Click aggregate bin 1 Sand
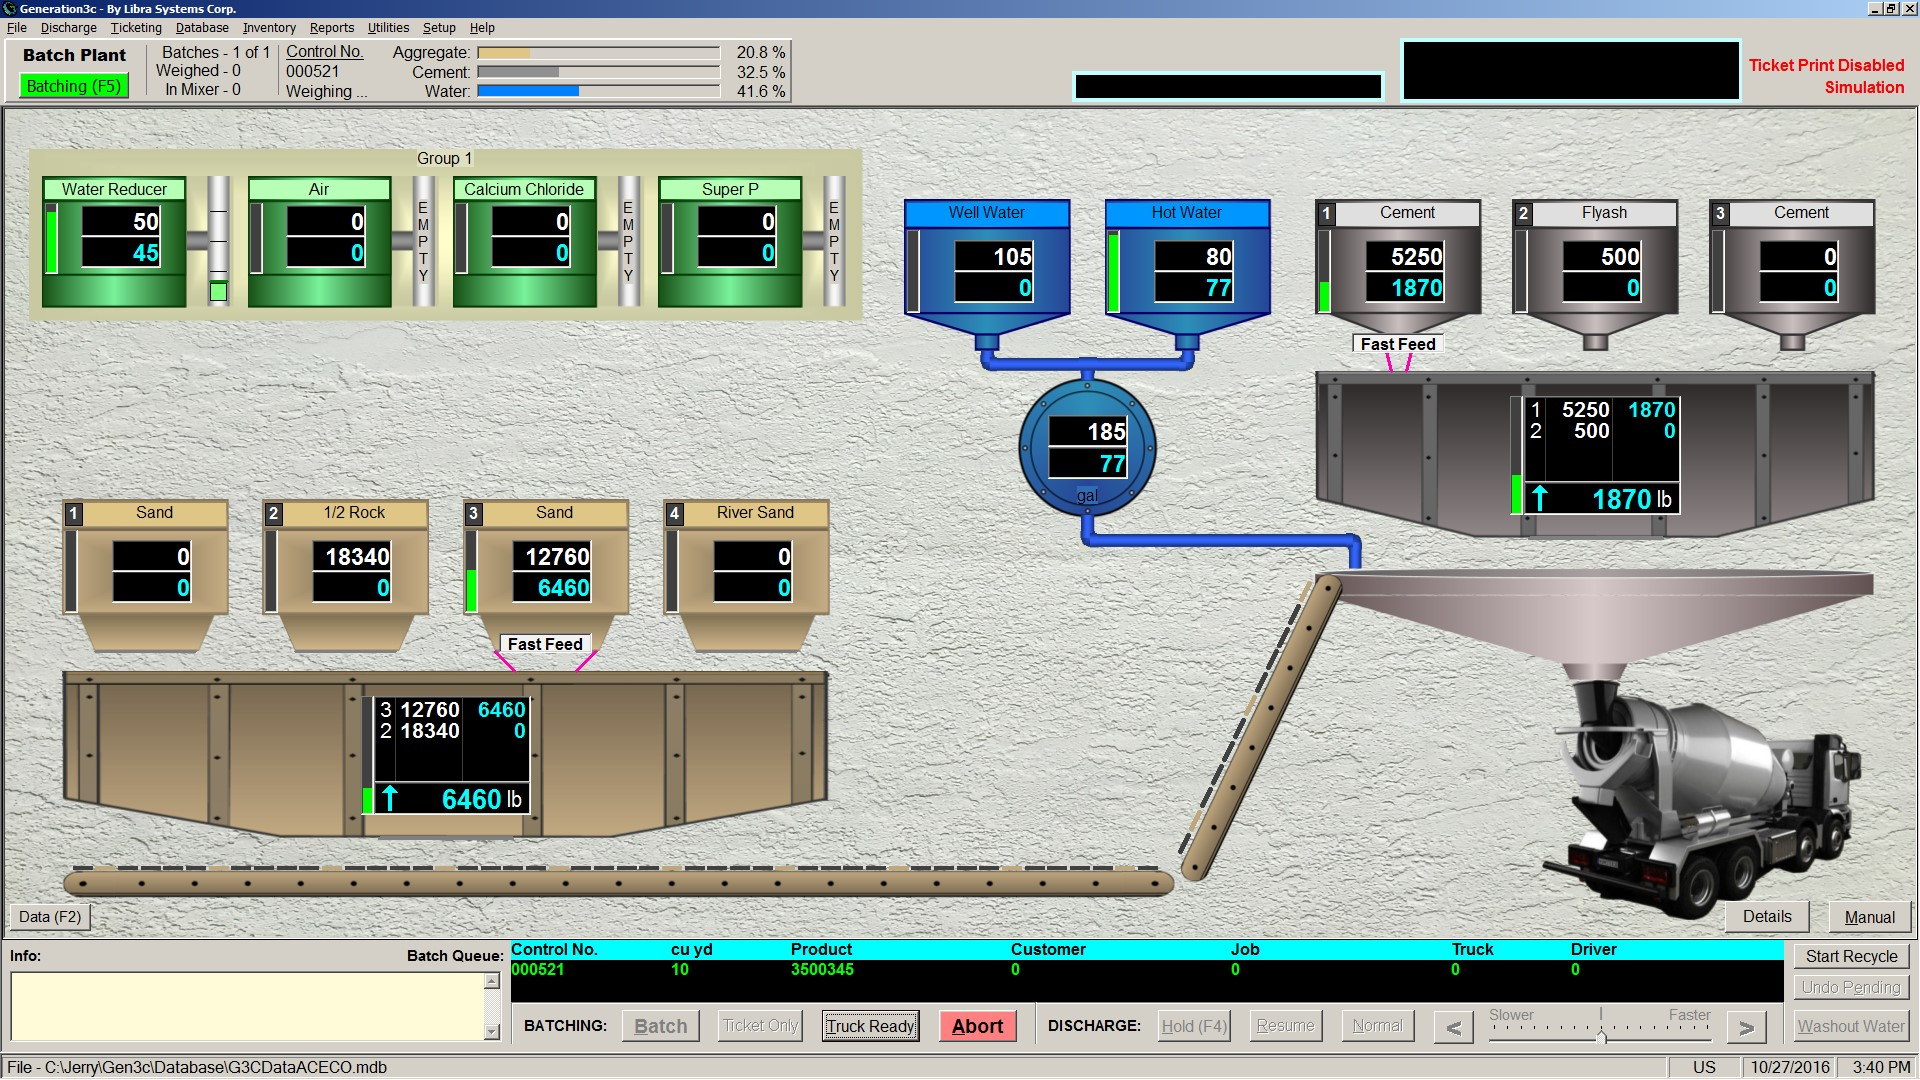This screenshot has width=1920, height=1080. point(145,575)
